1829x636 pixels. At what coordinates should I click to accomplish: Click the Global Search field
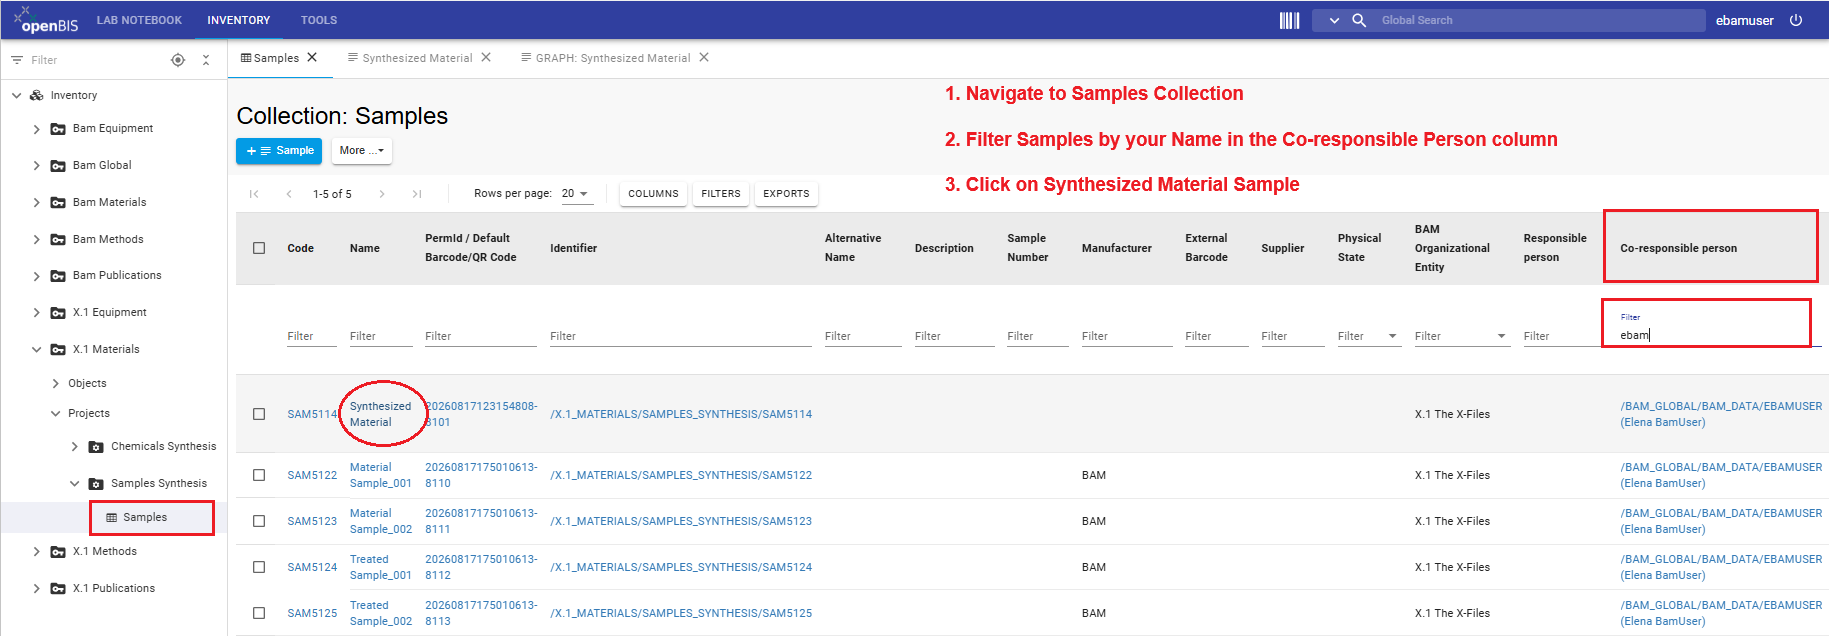1540,20
